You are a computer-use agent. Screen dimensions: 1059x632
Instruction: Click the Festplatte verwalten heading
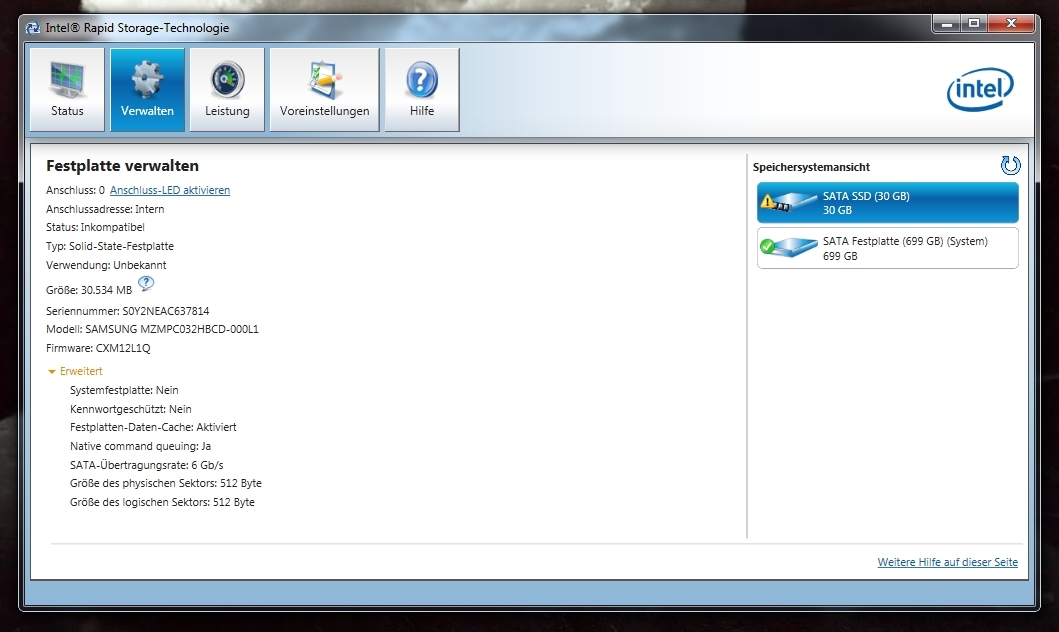point(122,165)
